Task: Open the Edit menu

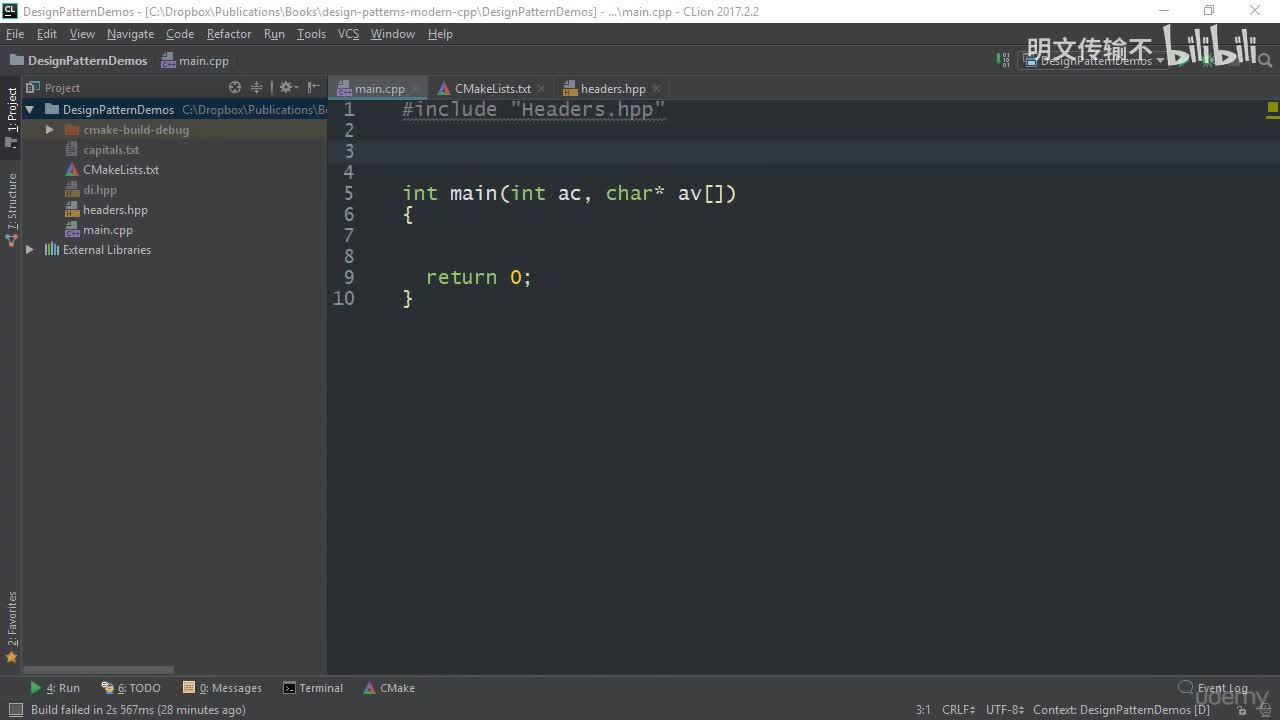Action: [47, 34]
